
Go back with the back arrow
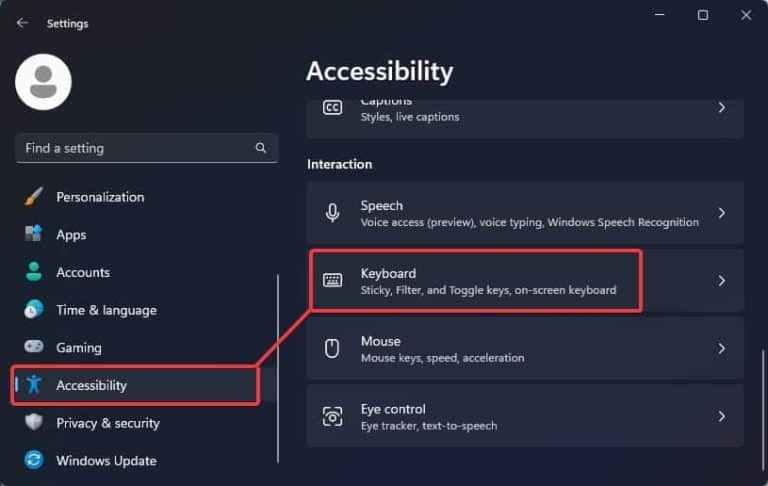pyautogui.click(x=22, y=23)
